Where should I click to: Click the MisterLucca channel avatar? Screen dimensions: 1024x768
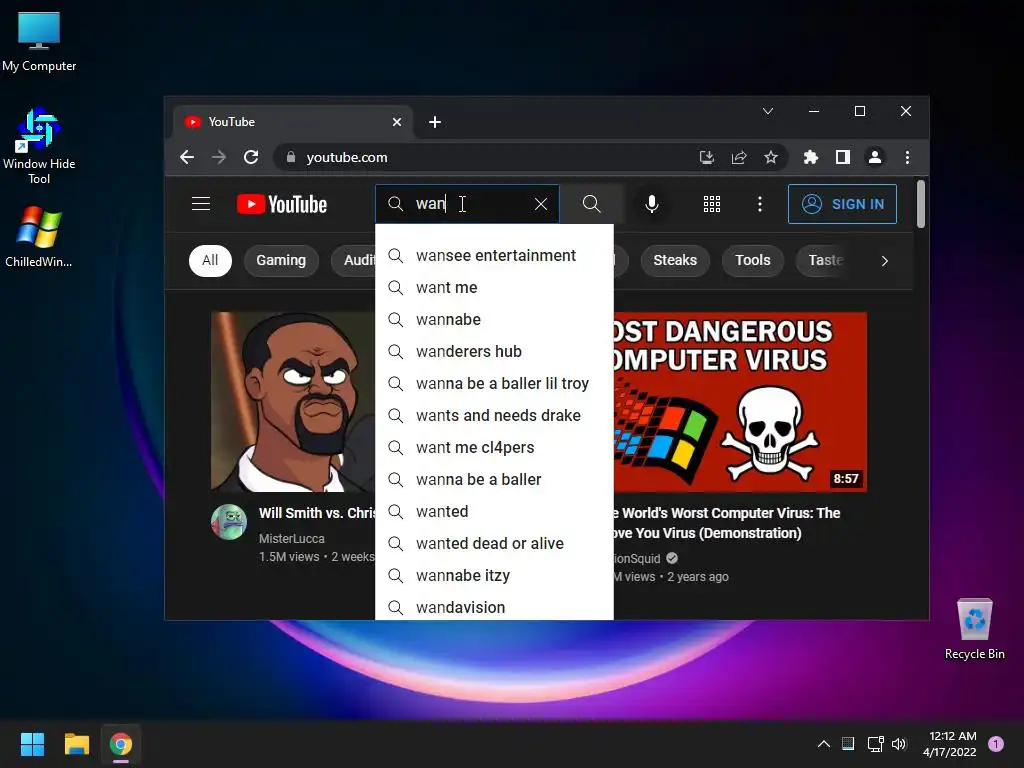tap(229, 522)
